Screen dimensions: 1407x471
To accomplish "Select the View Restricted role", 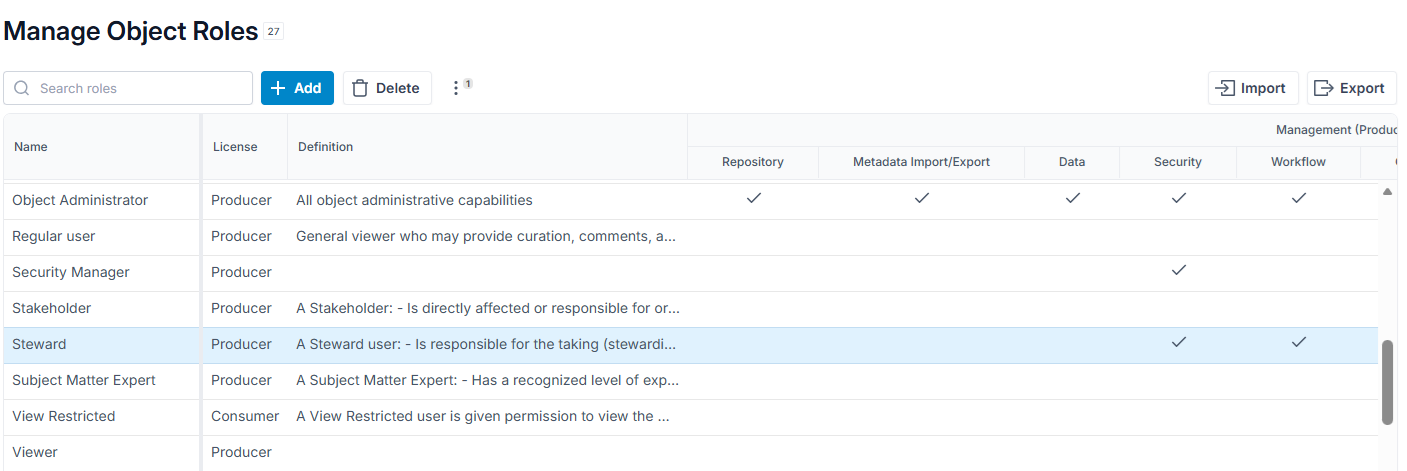I will [64, 416].
